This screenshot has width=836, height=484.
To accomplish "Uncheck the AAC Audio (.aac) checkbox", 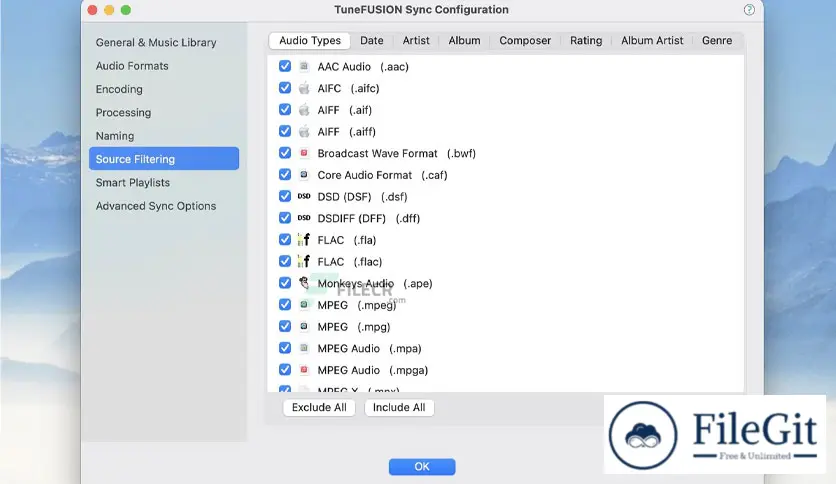I will pos(285,66).
